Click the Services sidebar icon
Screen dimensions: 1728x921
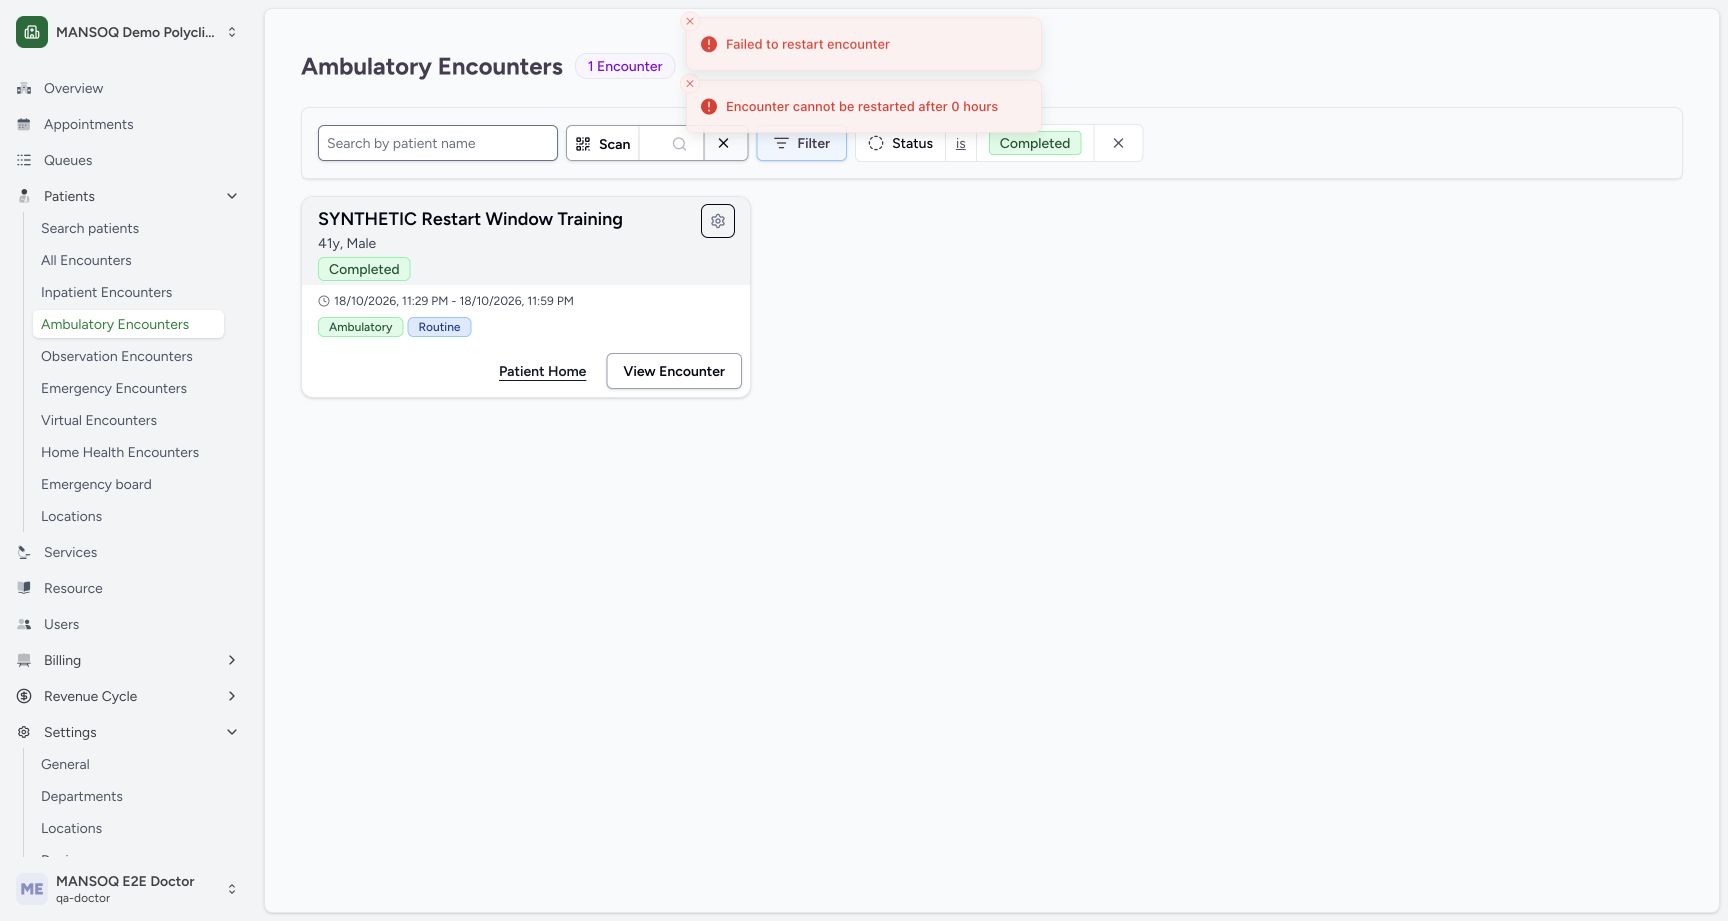pyautogui.click(x=24, y=552)
